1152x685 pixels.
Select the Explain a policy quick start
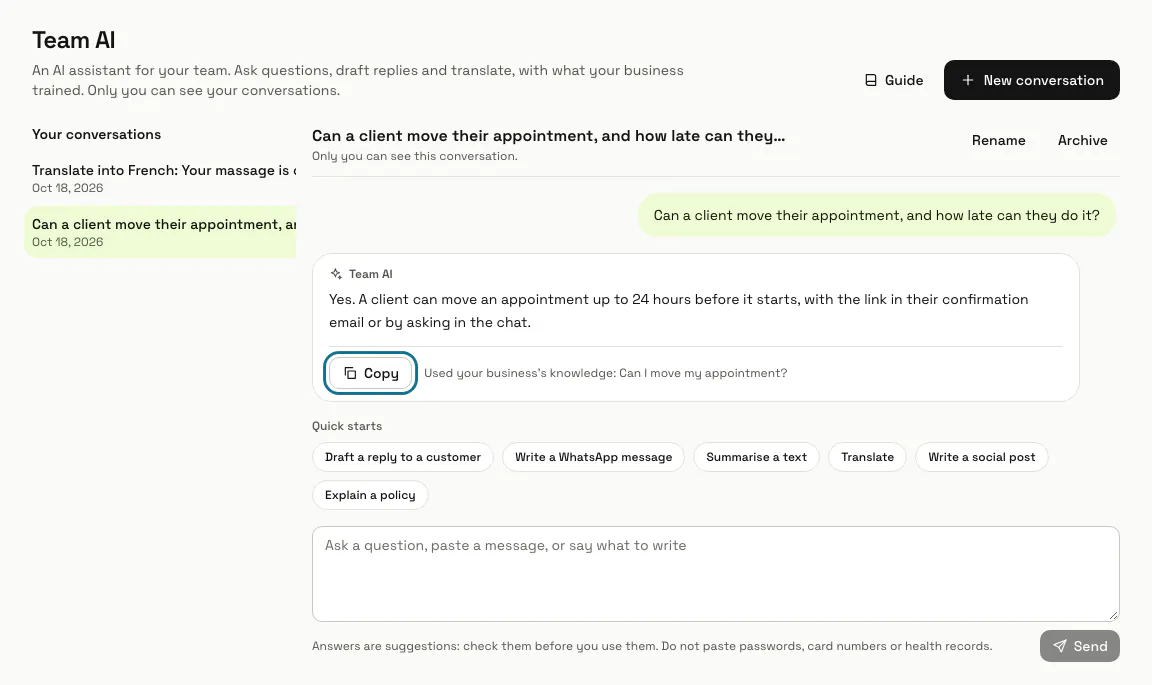[x=370, y=495]
